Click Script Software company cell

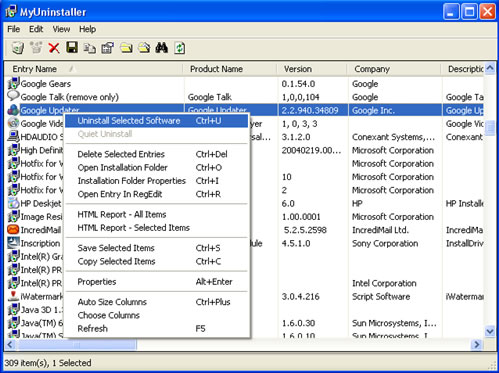point(381,296)
